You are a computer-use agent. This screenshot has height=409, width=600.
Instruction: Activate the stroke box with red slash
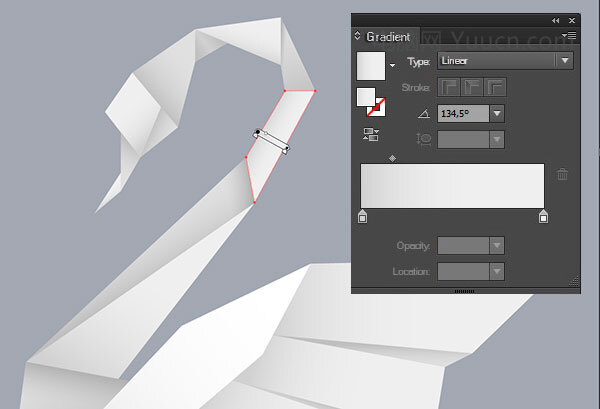[x=378, y=108]
